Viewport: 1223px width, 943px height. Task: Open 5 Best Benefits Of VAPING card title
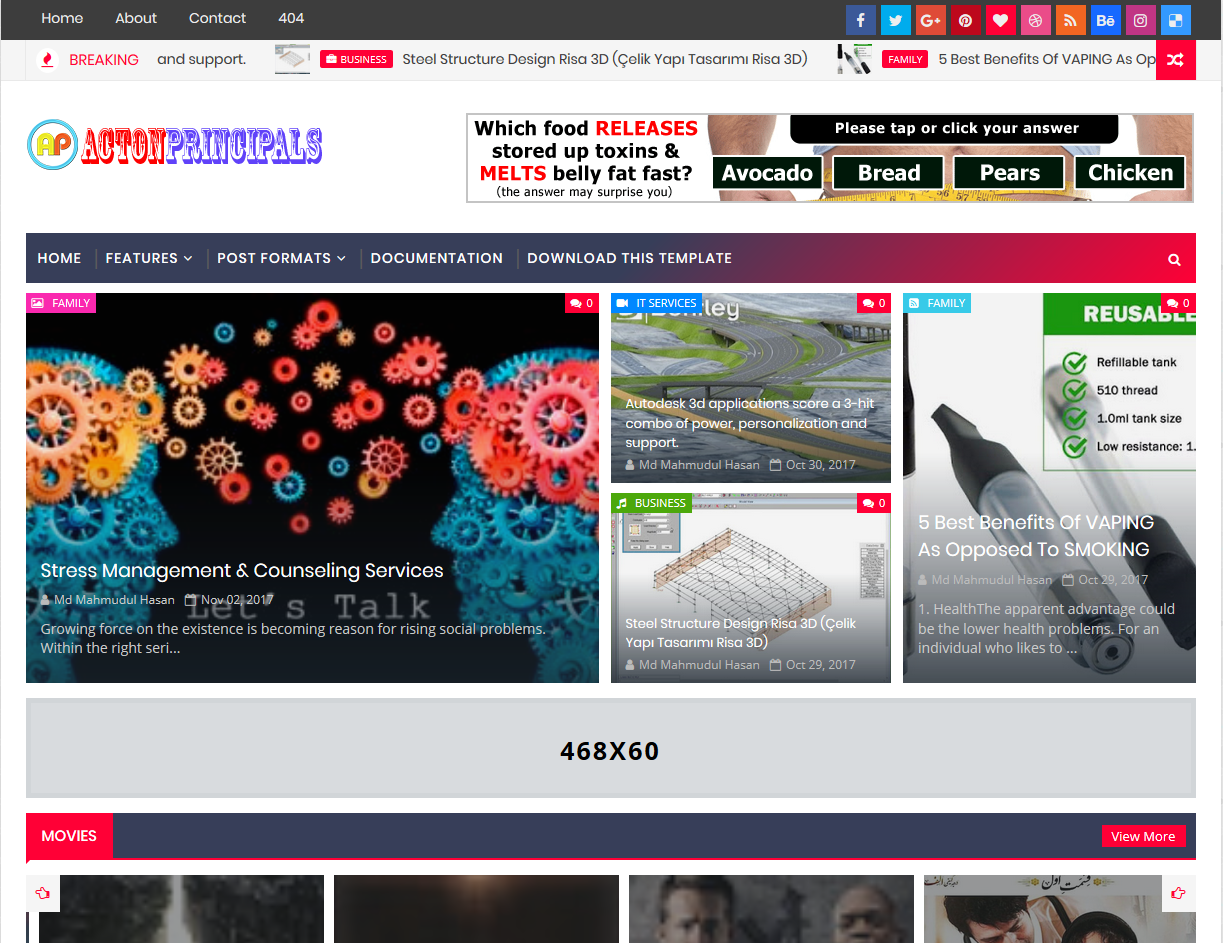pos(1036,536)
